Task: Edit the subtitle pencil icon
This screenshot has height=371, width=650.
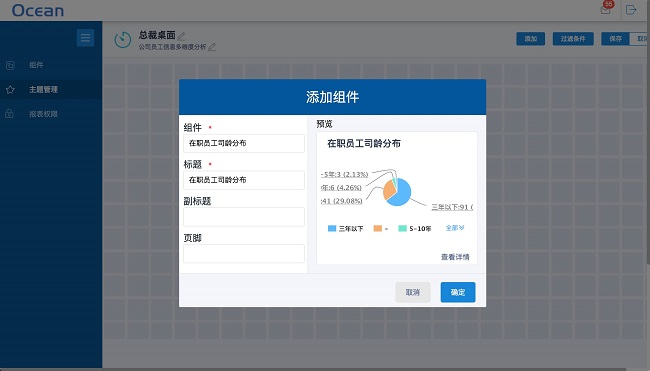Action: [212, 47]
